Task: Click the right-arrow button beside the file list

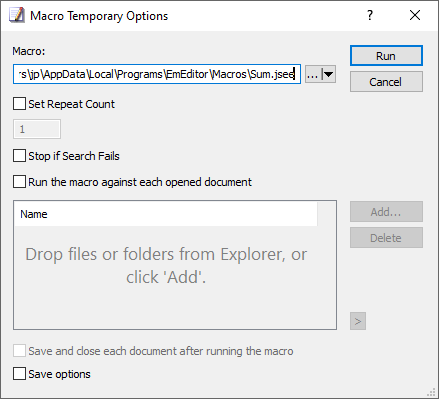Action: click(358, 321)
